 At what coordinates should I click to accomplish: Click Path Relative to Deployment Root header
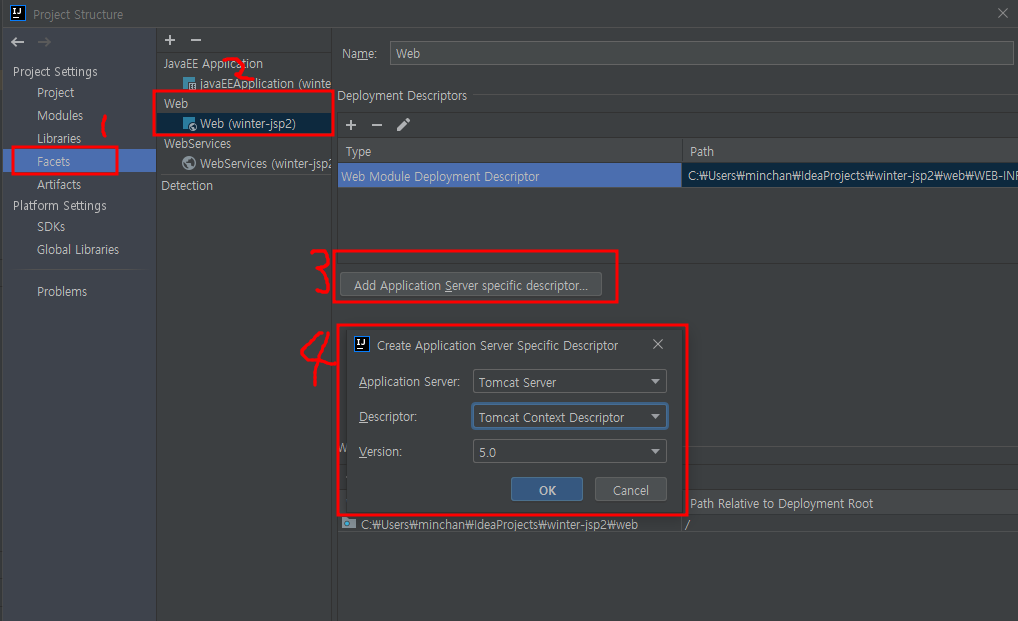pyautogui.click(x=781, y=504)
